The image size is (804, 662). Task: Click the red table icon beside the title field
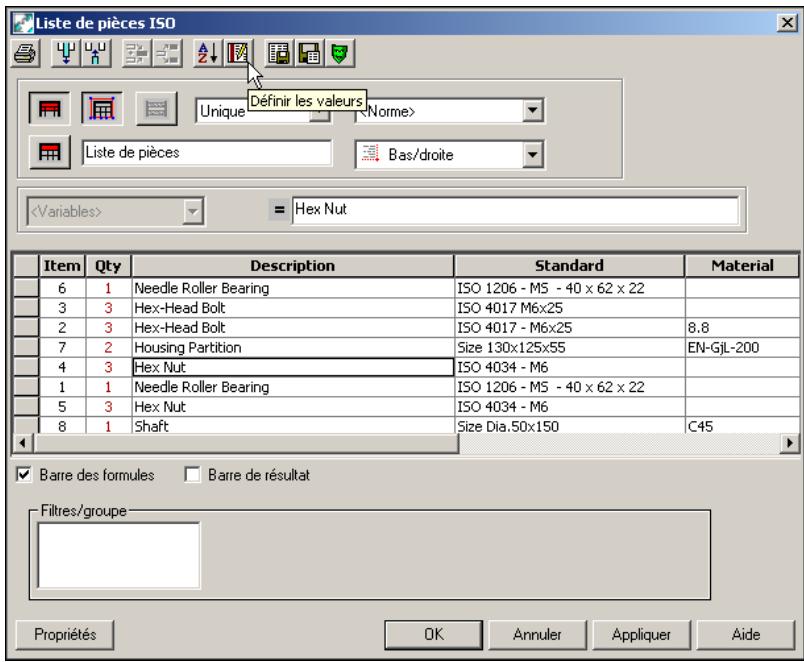point(49,152)
